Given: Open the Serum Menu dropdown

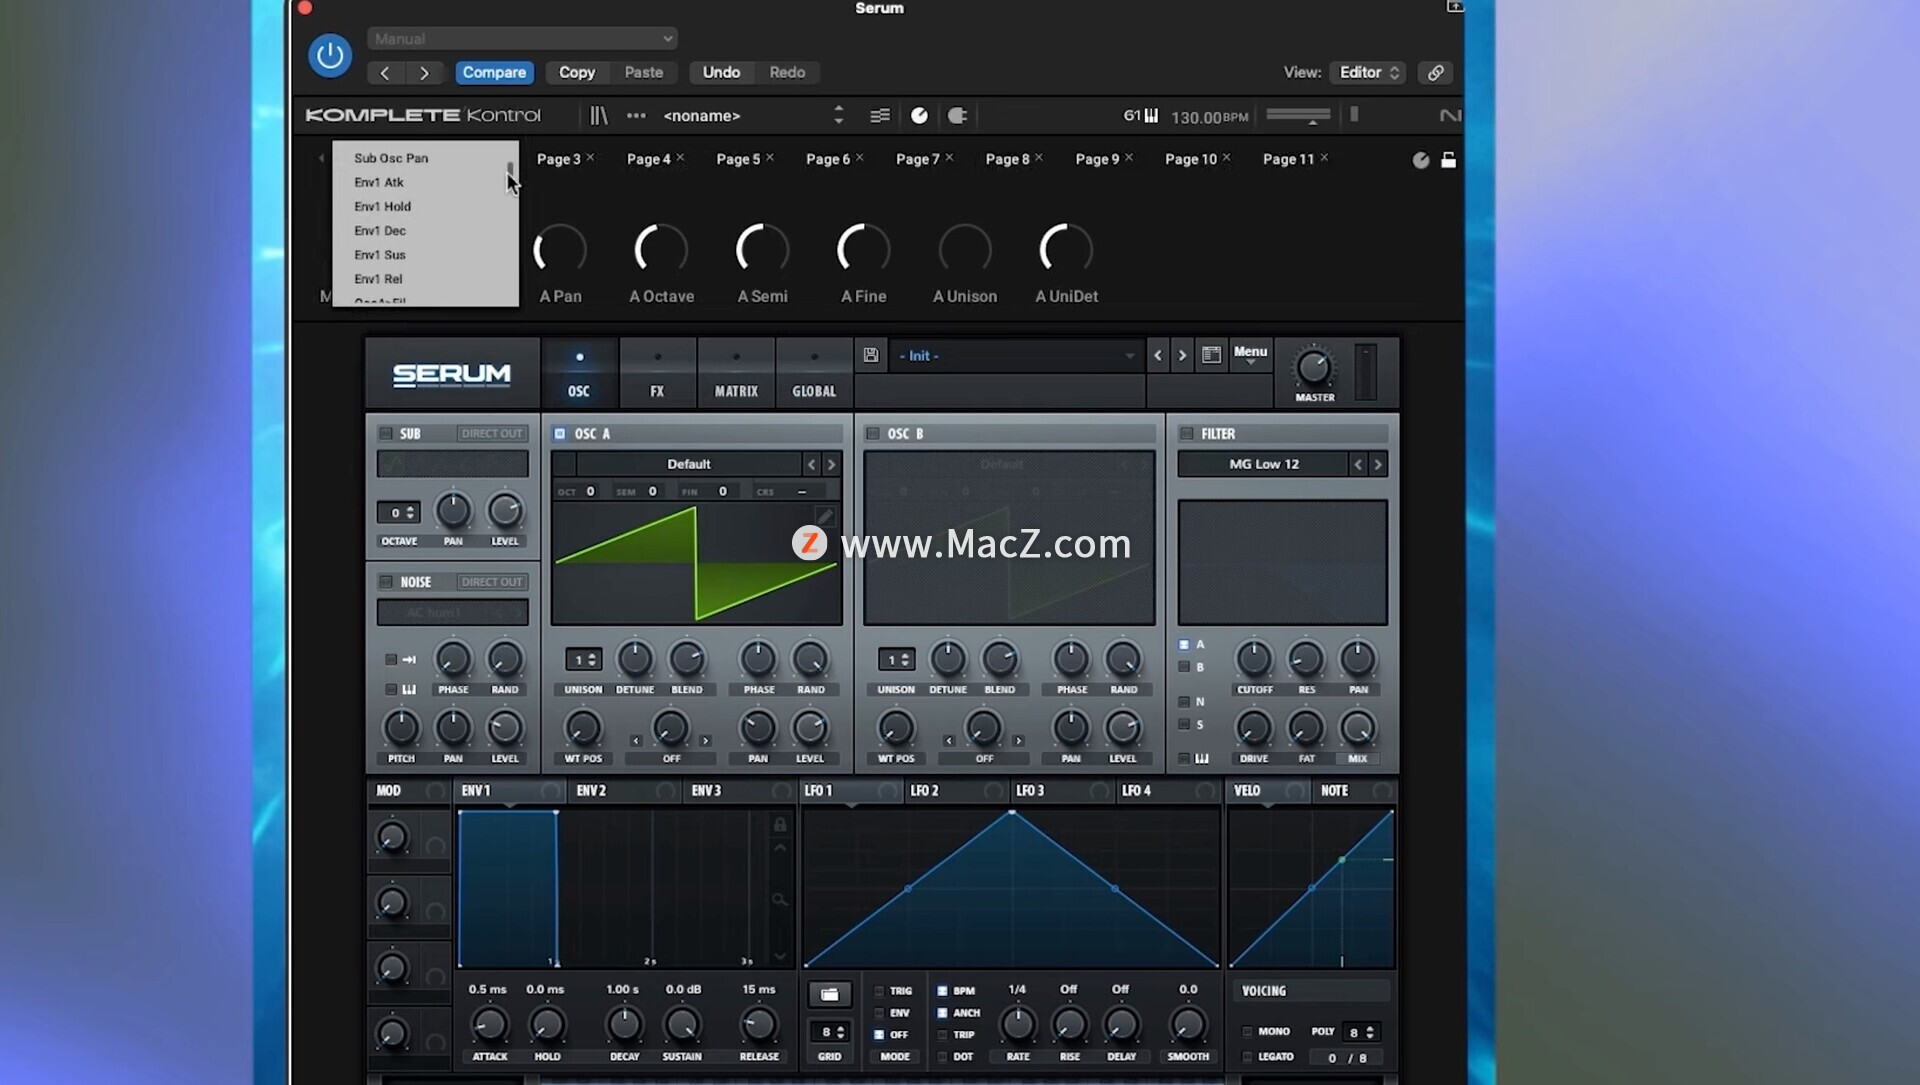Looking at the screenshot, I should click(1250, 355).
